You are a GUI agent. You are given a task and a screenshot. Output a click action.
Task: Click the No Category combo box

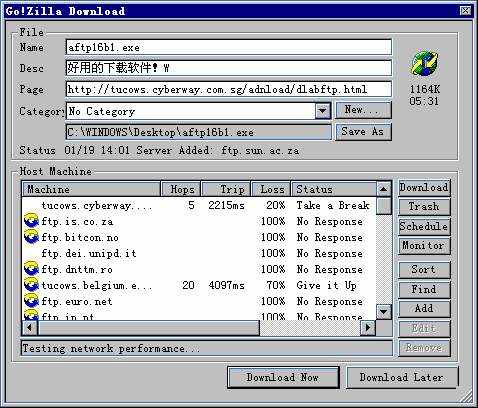(x=198, y=111)
